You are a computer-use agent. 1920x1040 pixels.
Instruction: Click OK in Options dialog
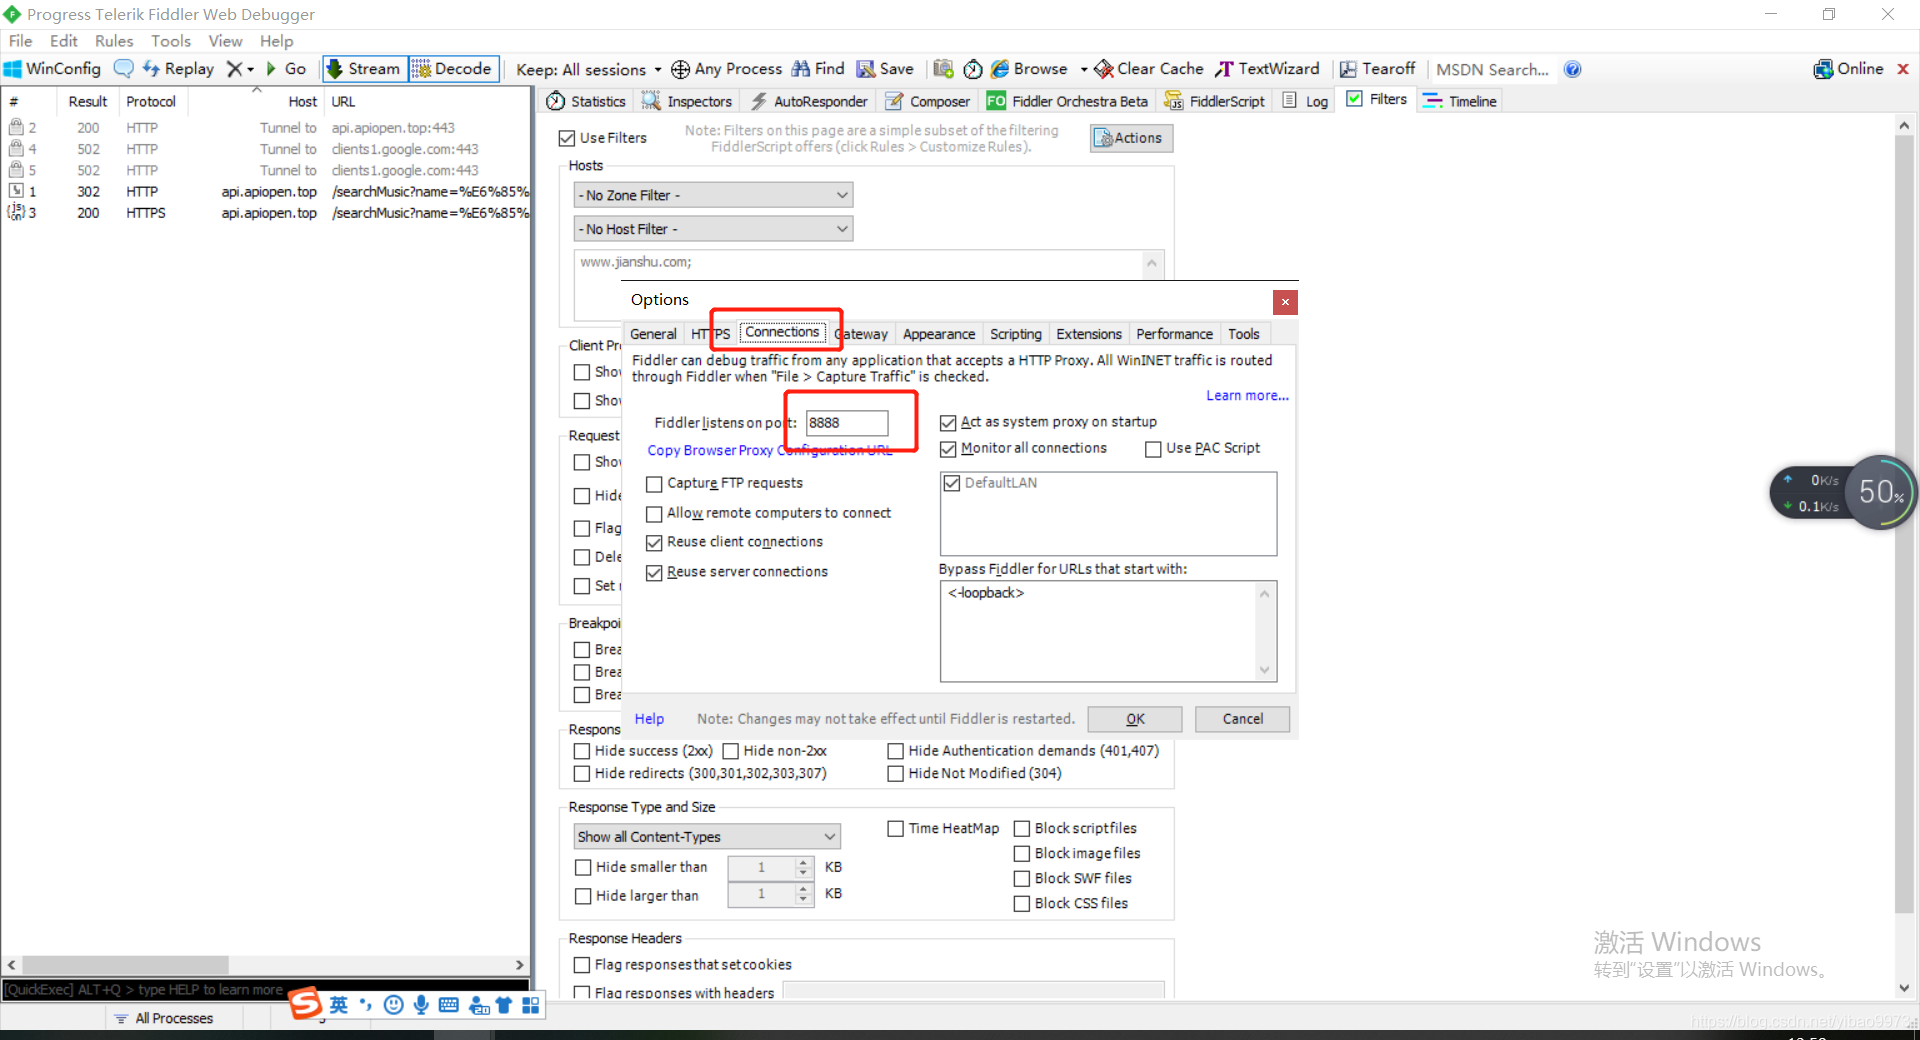1135,719
